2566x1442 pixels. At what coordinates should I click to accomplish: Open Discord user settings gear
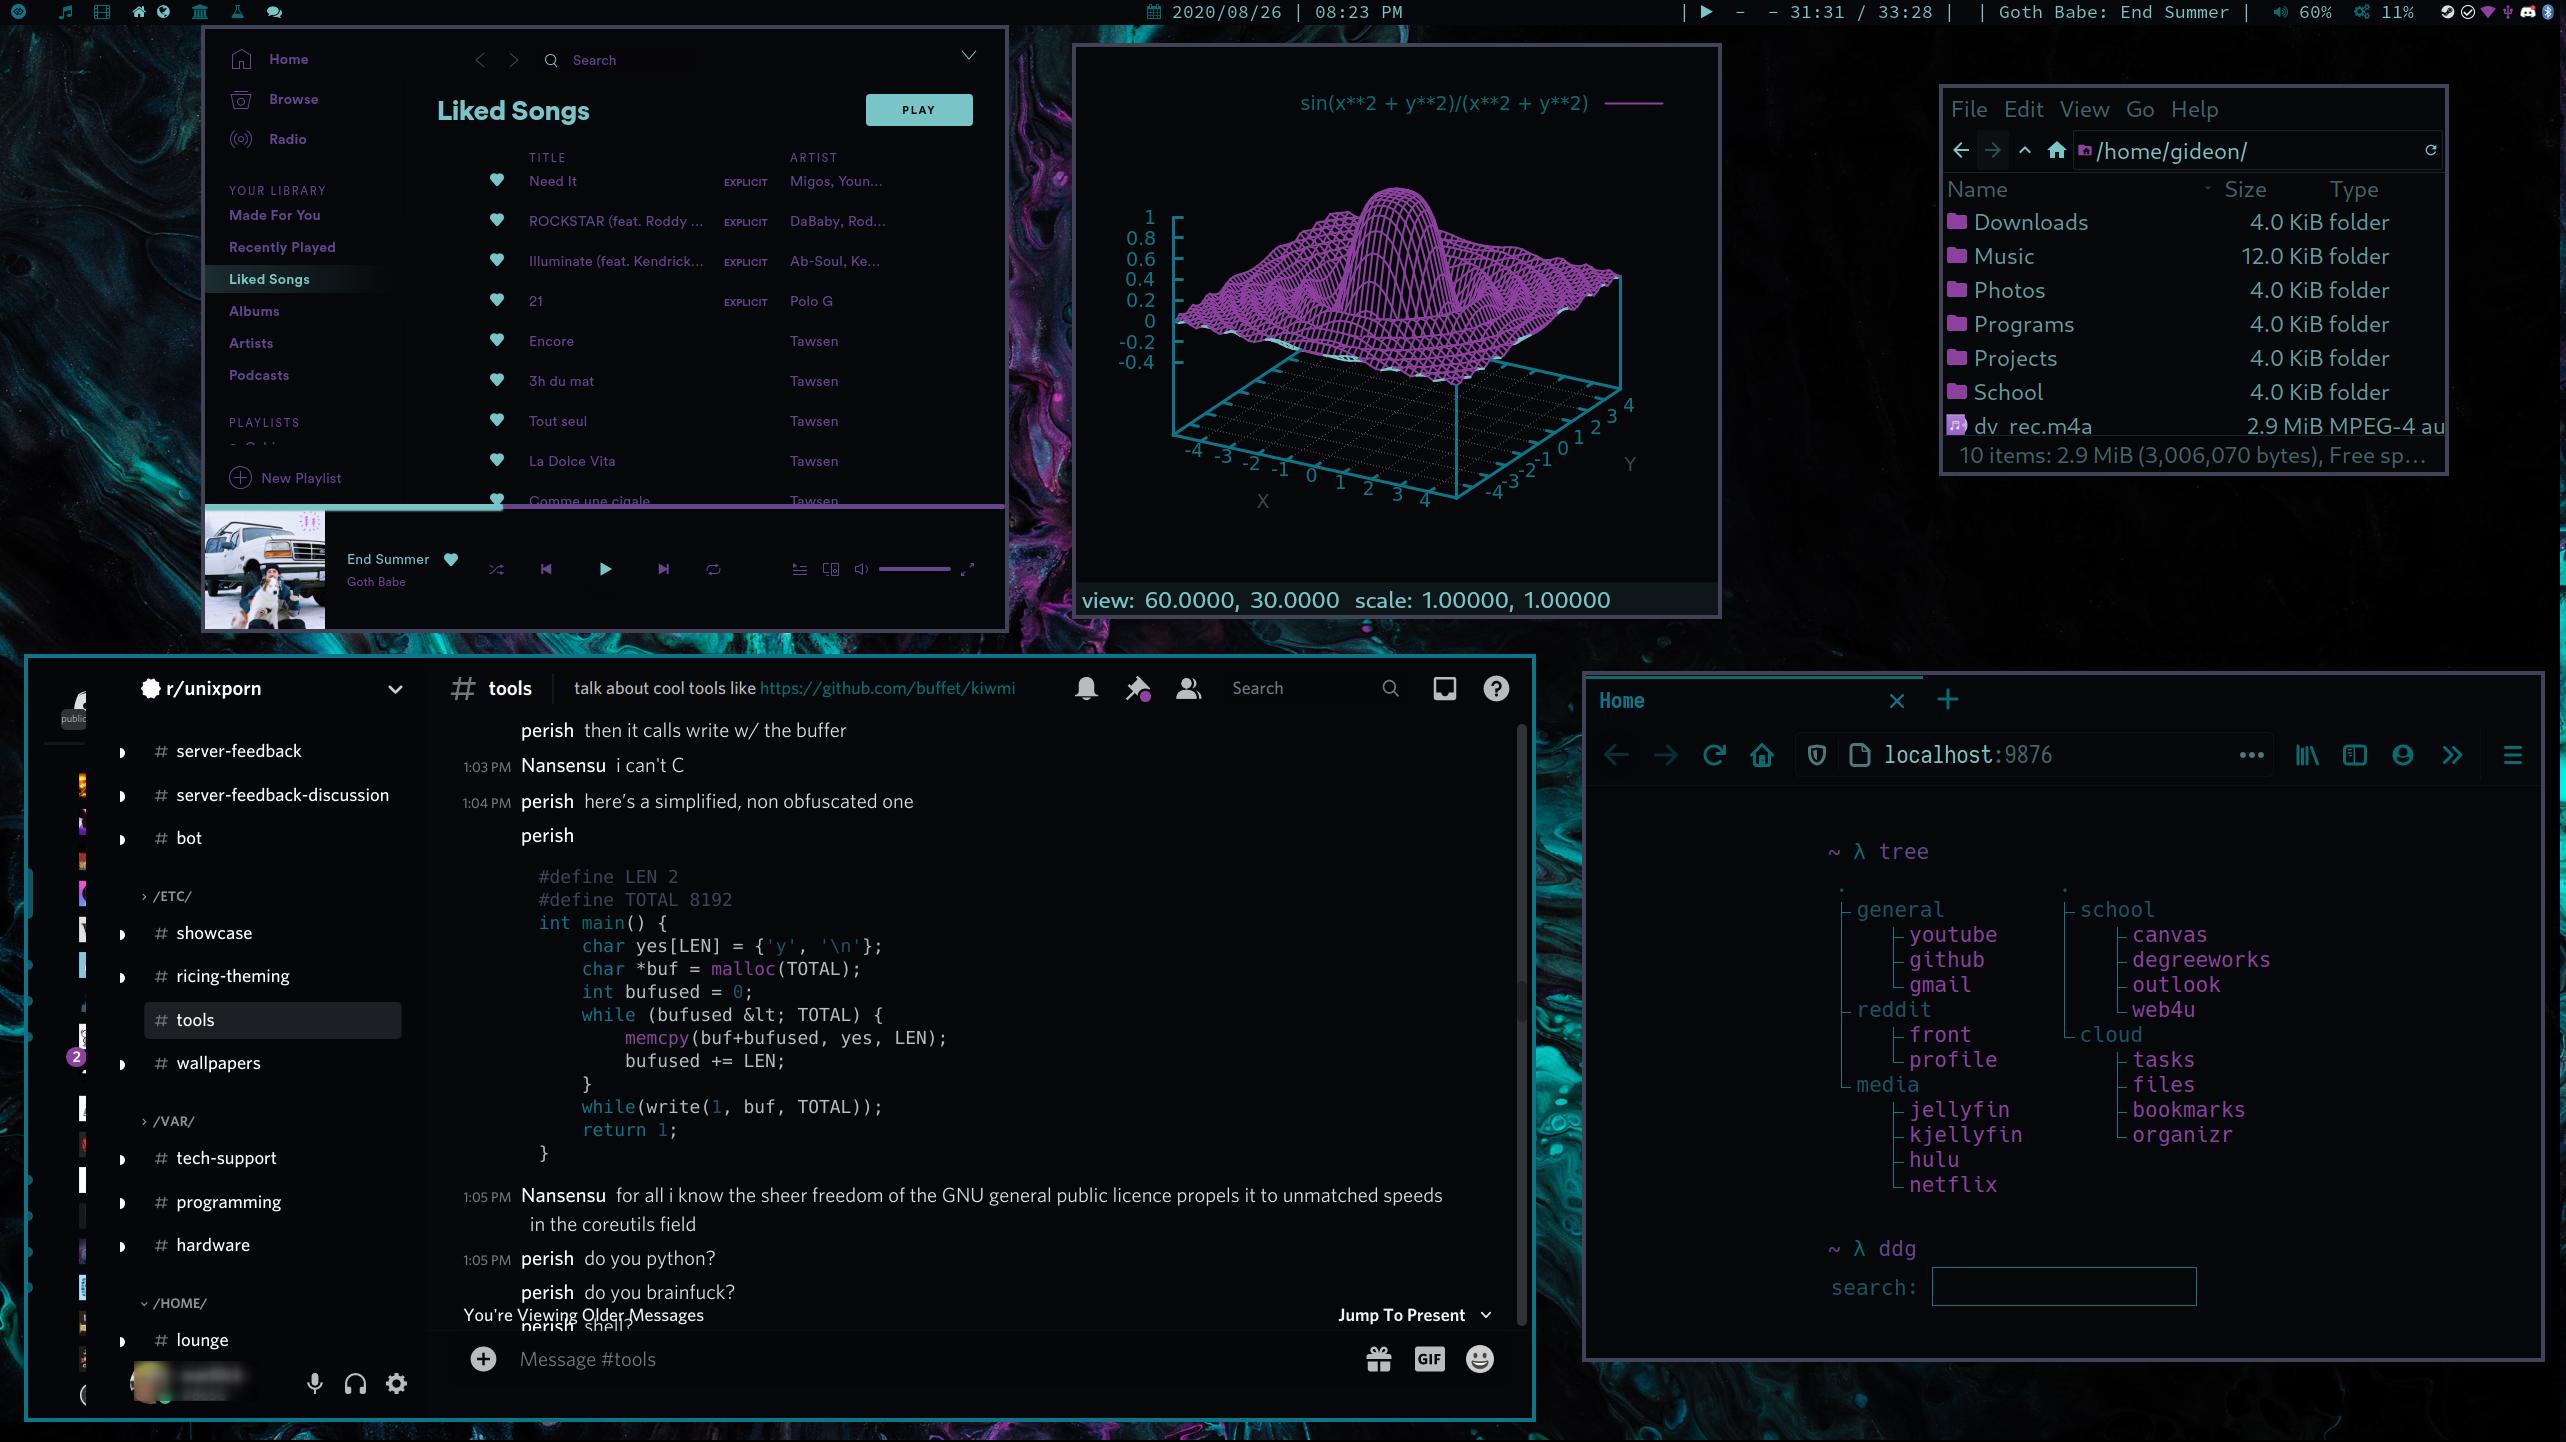pos(396,1384)
